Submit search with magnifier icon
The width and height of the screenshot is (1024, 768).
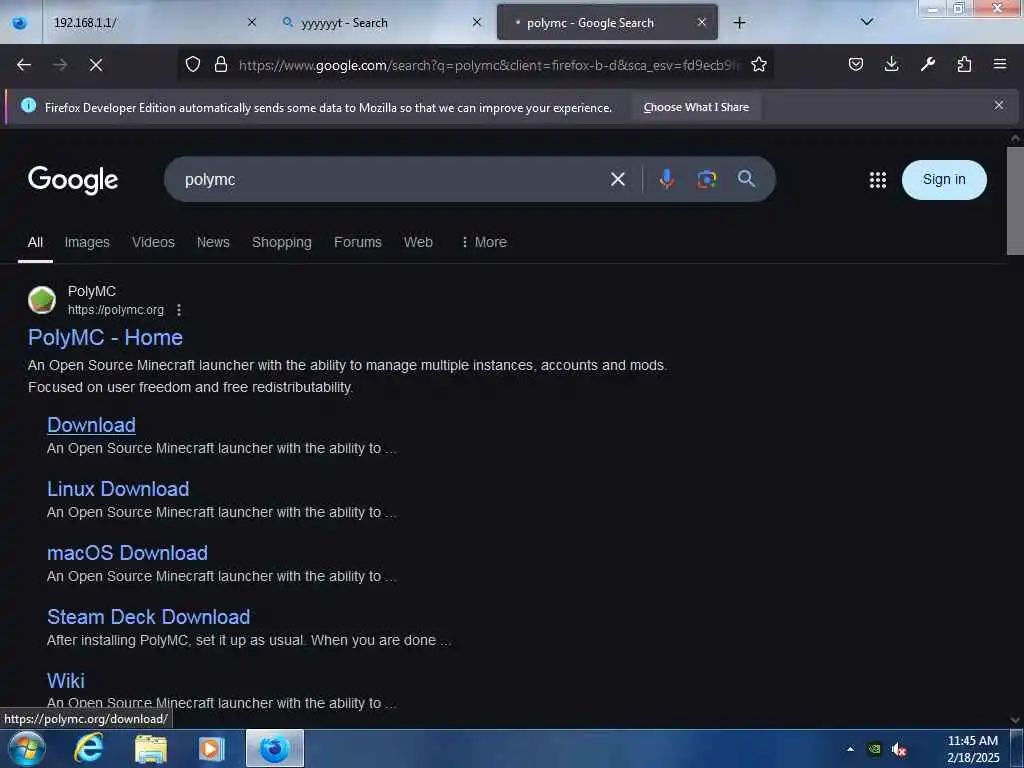pyautogui.click(x=746, y=178)
